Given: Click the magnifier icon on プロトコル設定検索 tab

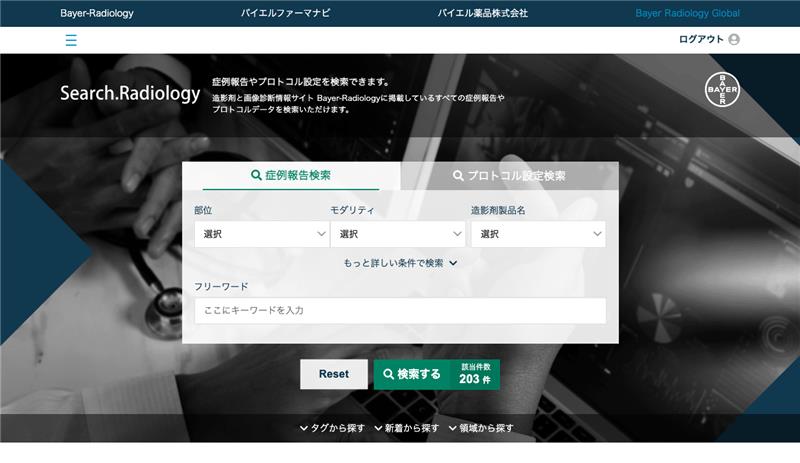Looking at the screenshot, I should pos(458,176).
